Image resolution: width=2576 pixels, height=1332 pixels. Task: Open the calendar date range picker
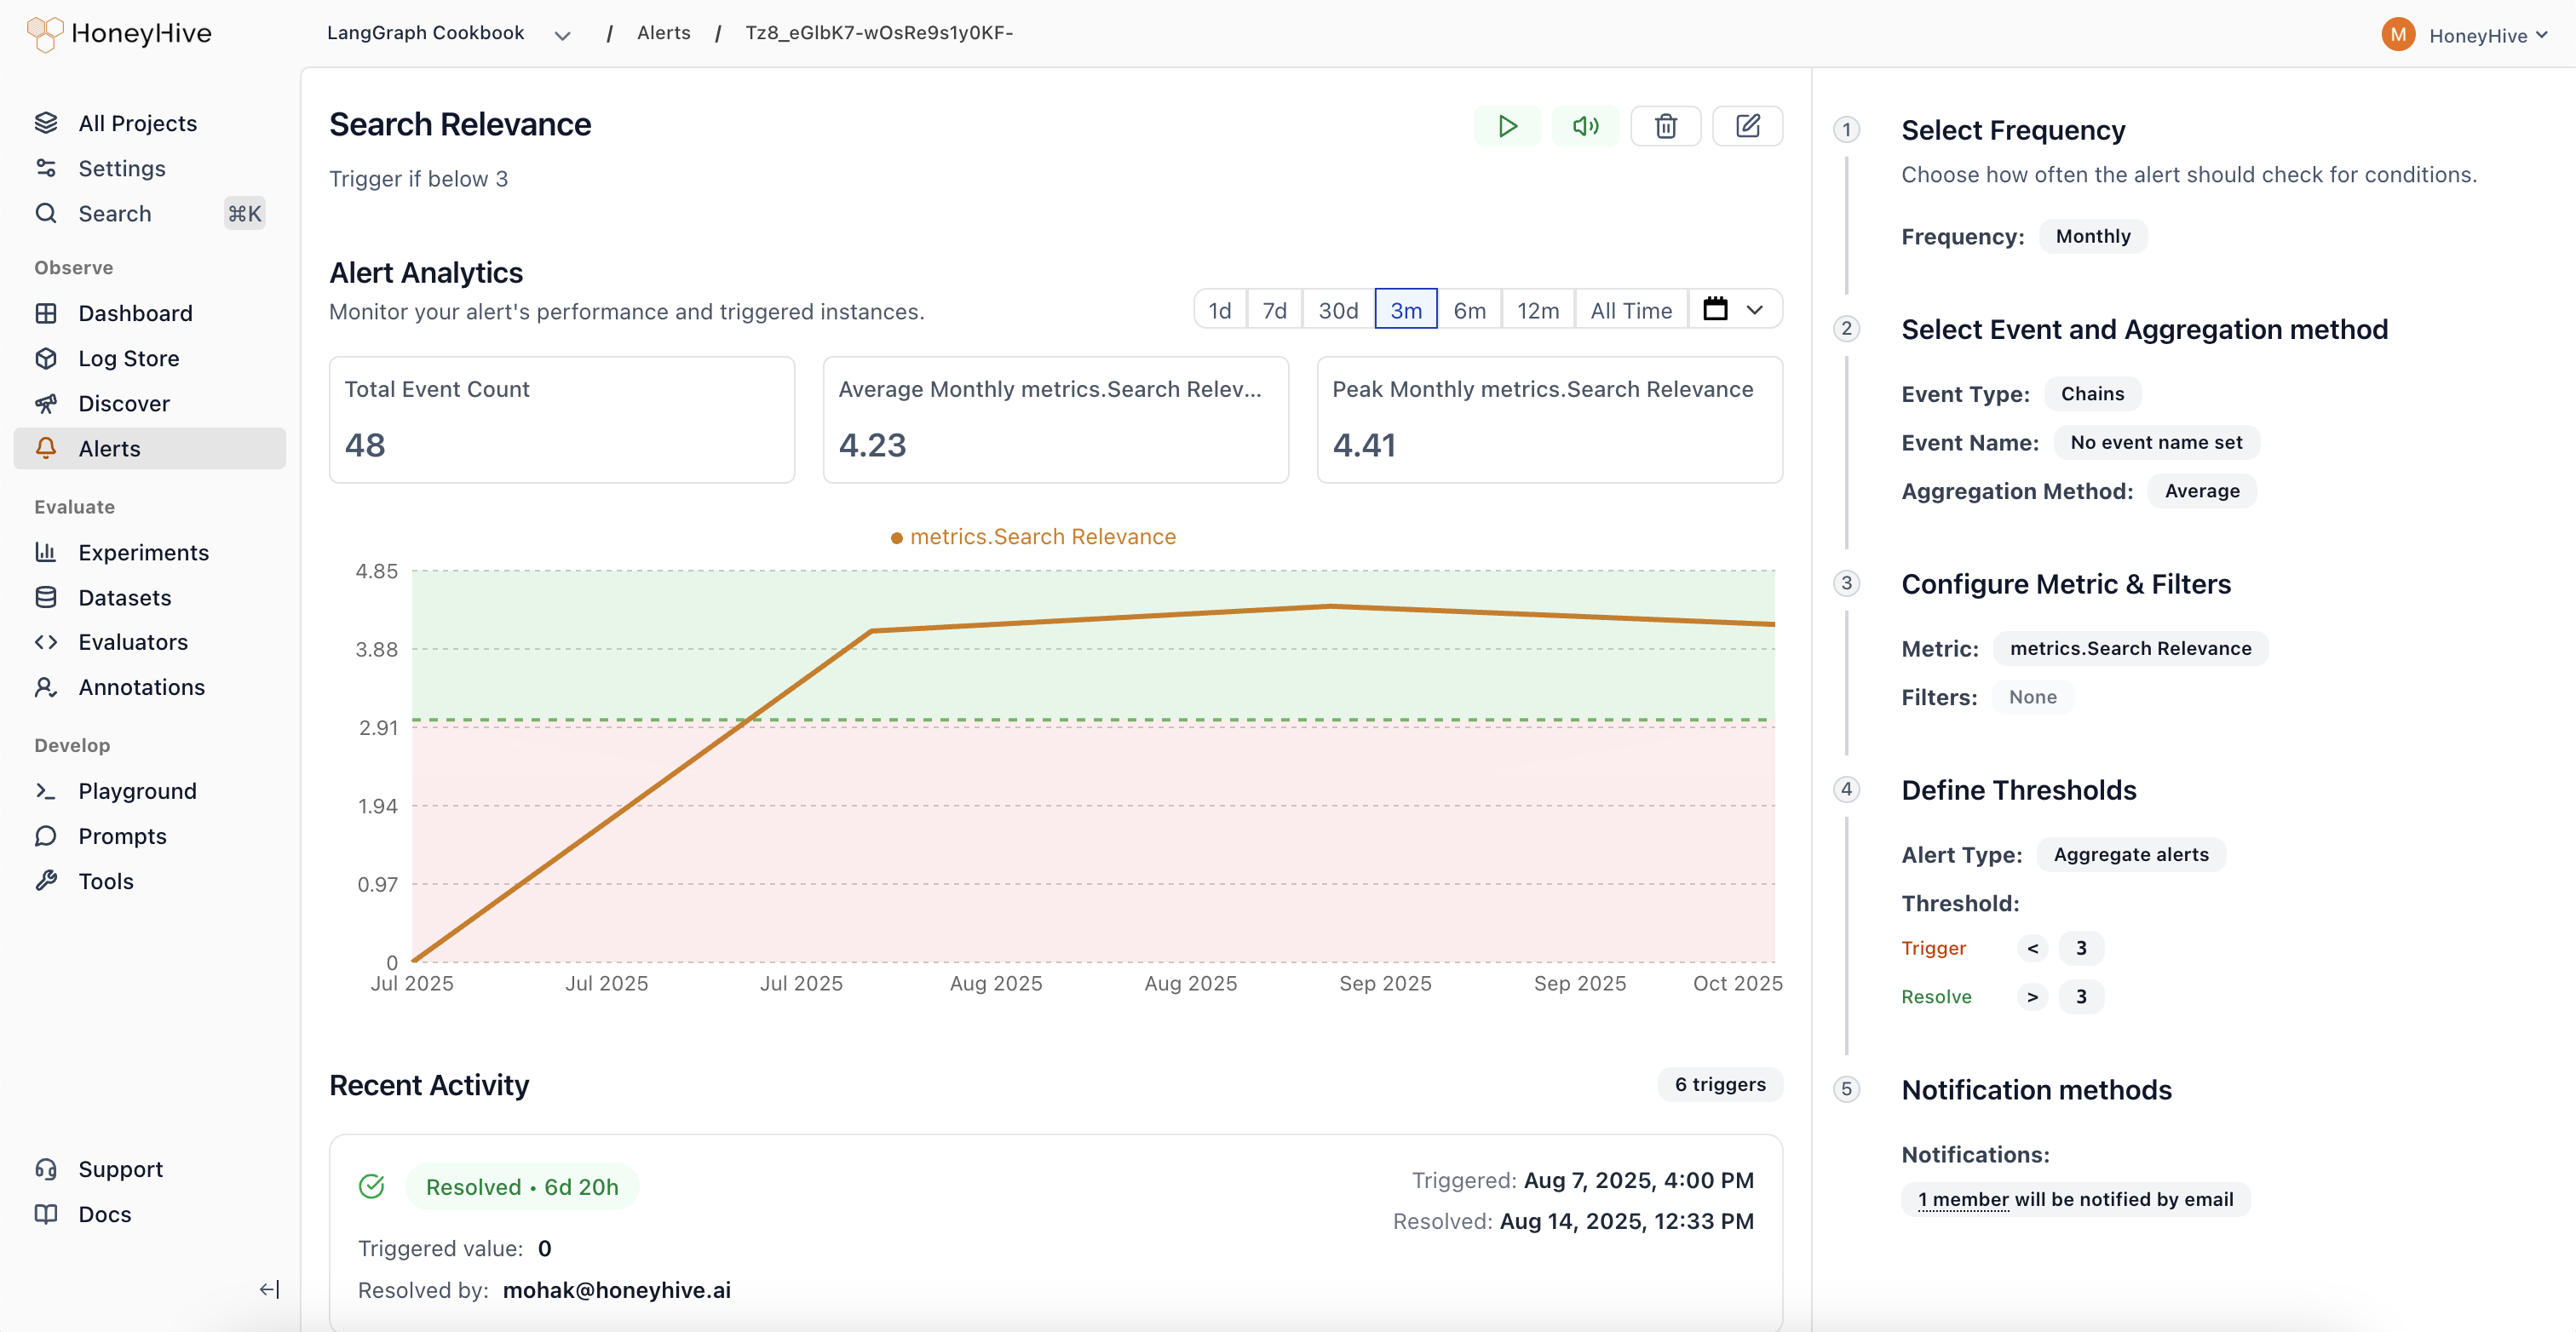[x=1715, y=309]
